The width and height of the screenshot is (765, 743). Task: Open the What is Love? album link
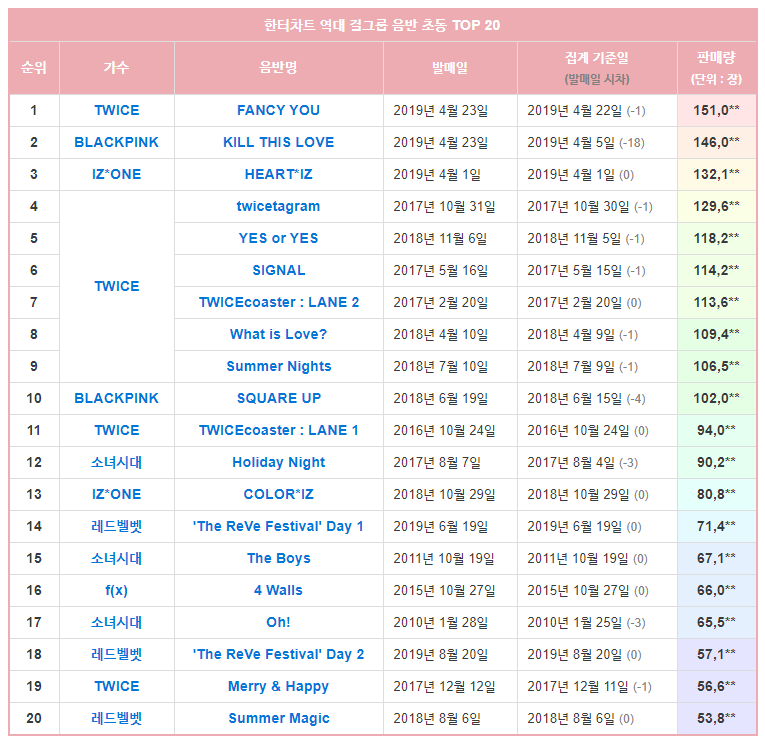(x=279, y=334)
